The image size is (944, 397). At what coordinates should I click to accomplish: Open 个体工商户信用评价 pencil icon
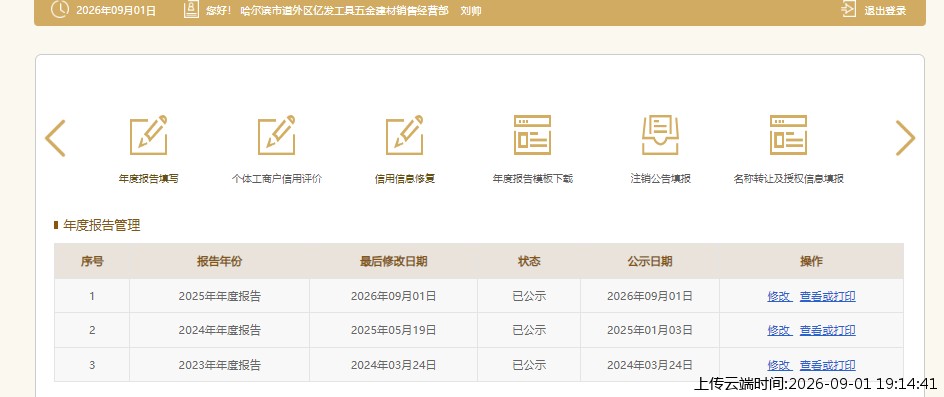pos(276,135)
